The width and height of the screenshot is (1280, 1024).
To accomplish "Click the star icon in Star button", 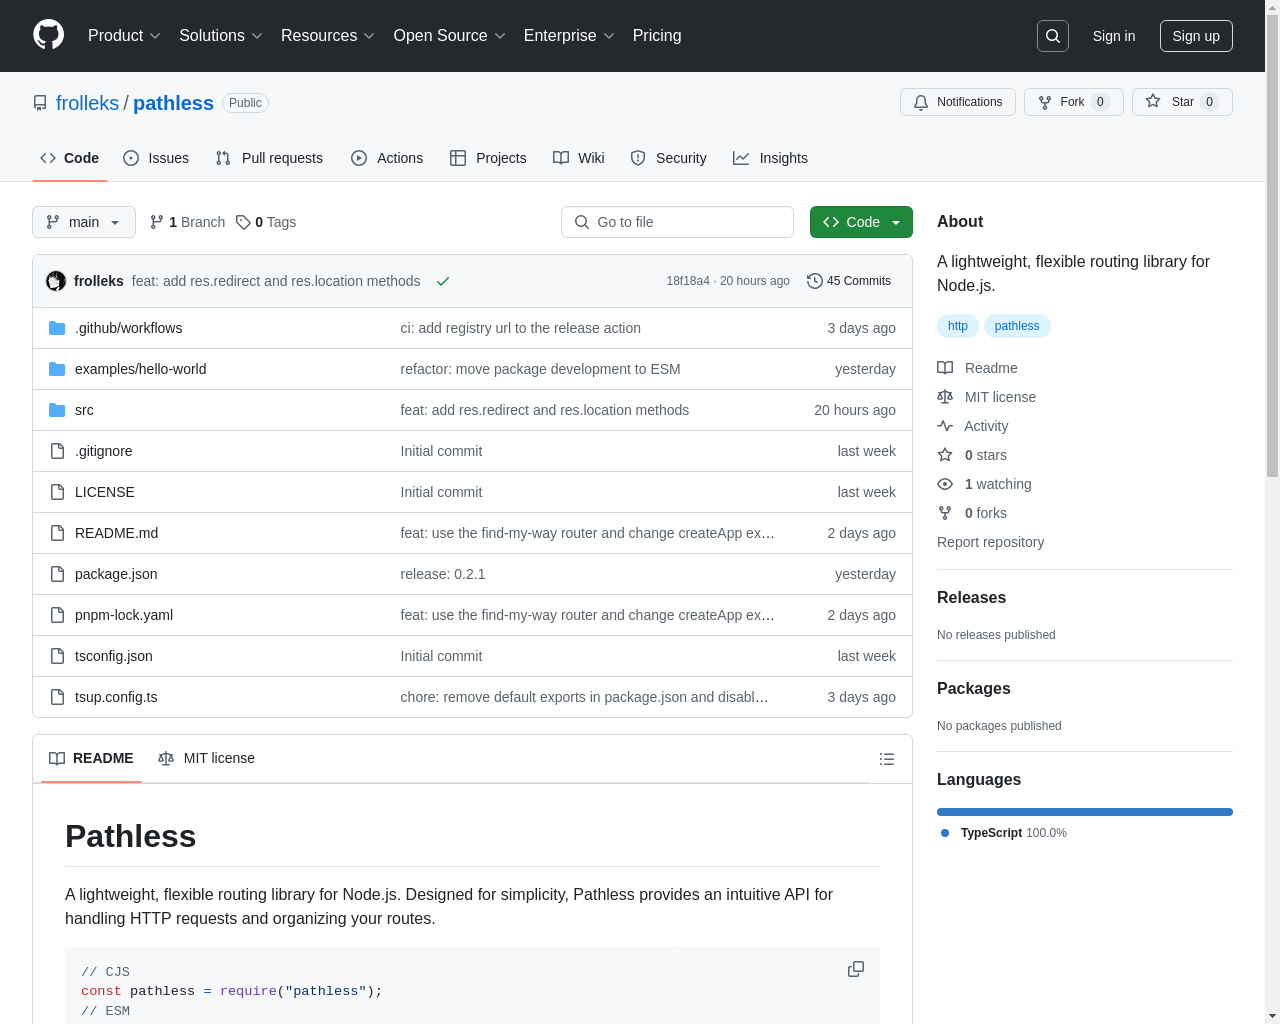I will tap(1153, 101).
